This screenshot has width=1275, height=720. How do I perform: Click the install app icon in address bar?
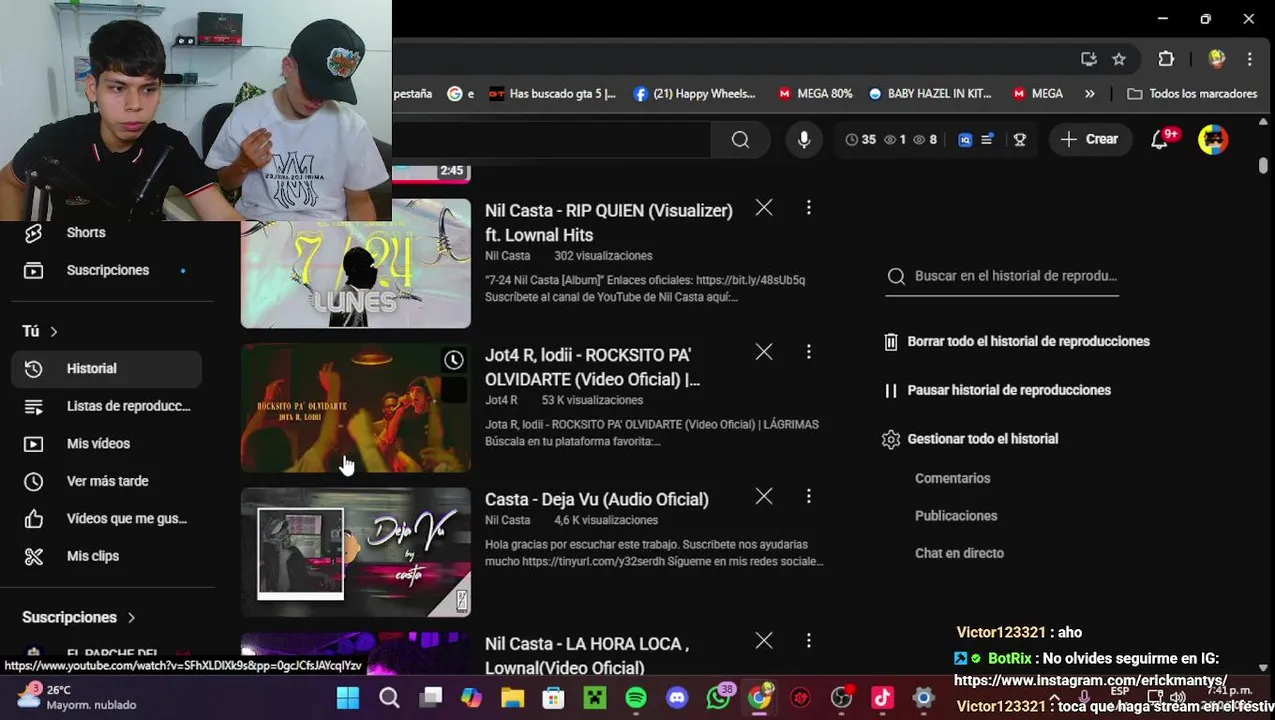[1089, 59]
